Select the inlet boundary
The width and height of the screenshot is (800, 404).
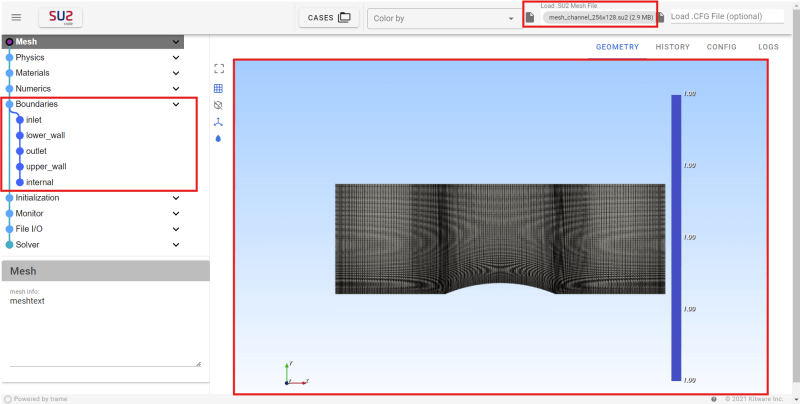[34, 120]
